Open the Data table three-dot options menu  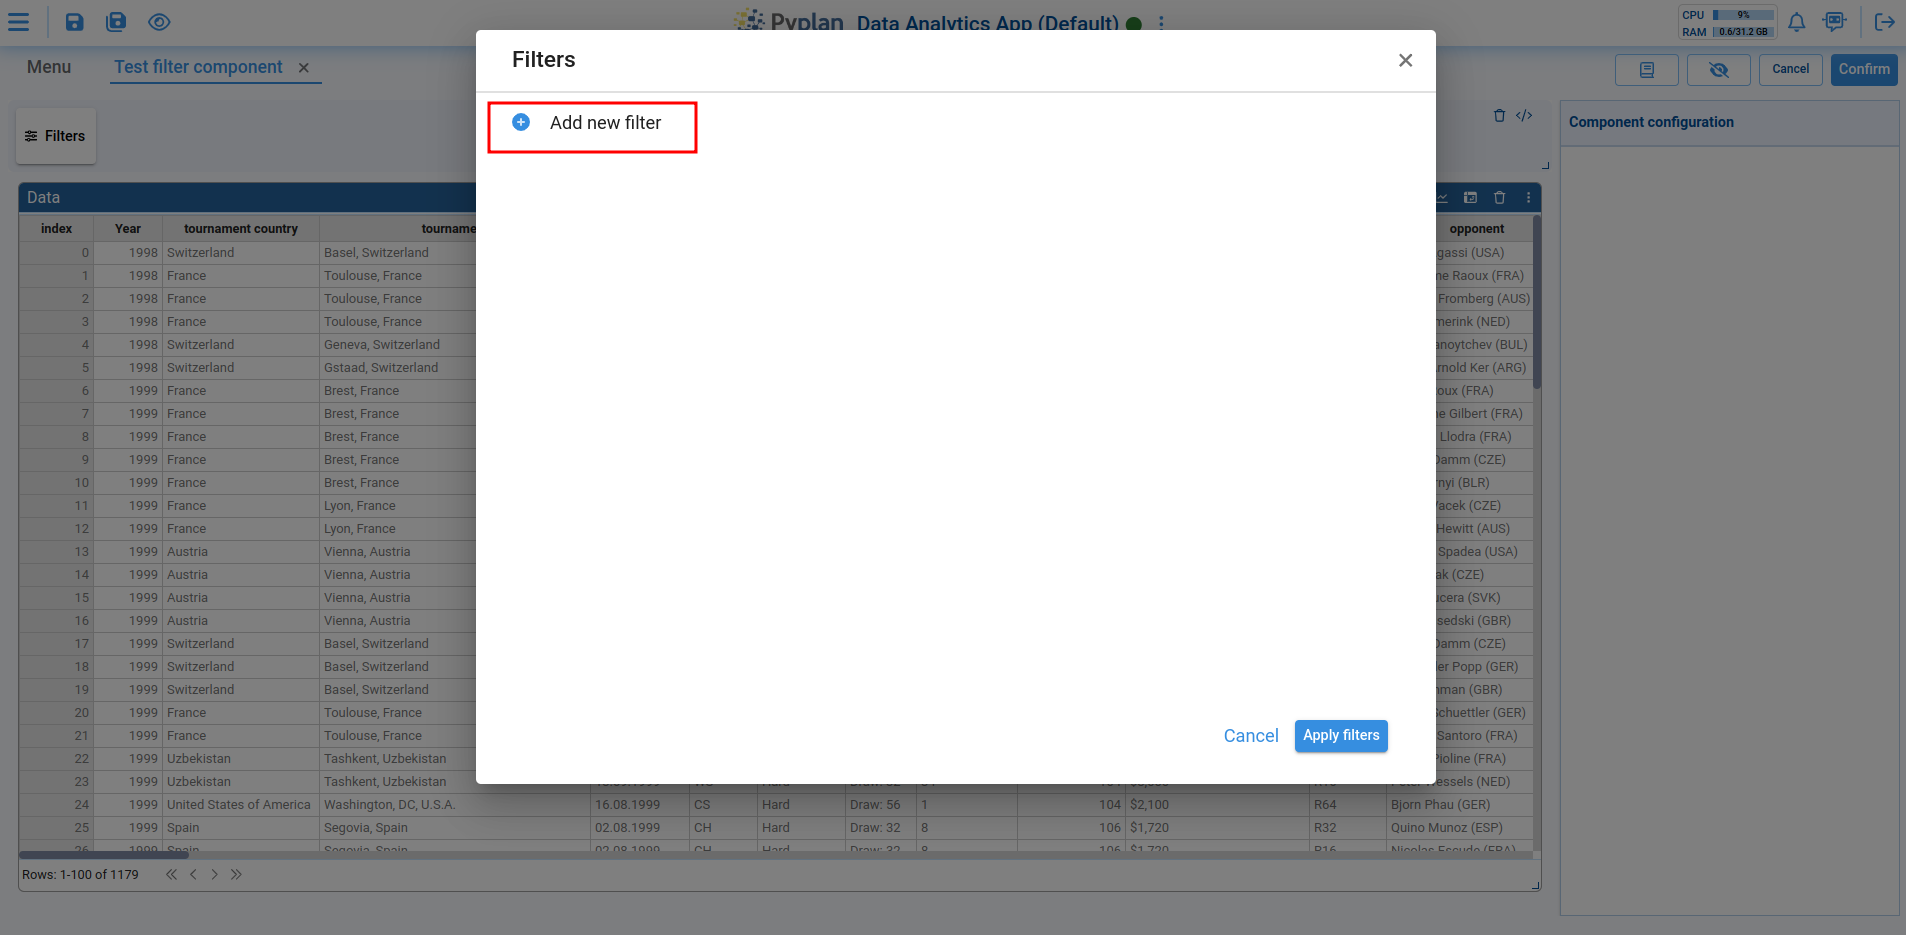1527,197
